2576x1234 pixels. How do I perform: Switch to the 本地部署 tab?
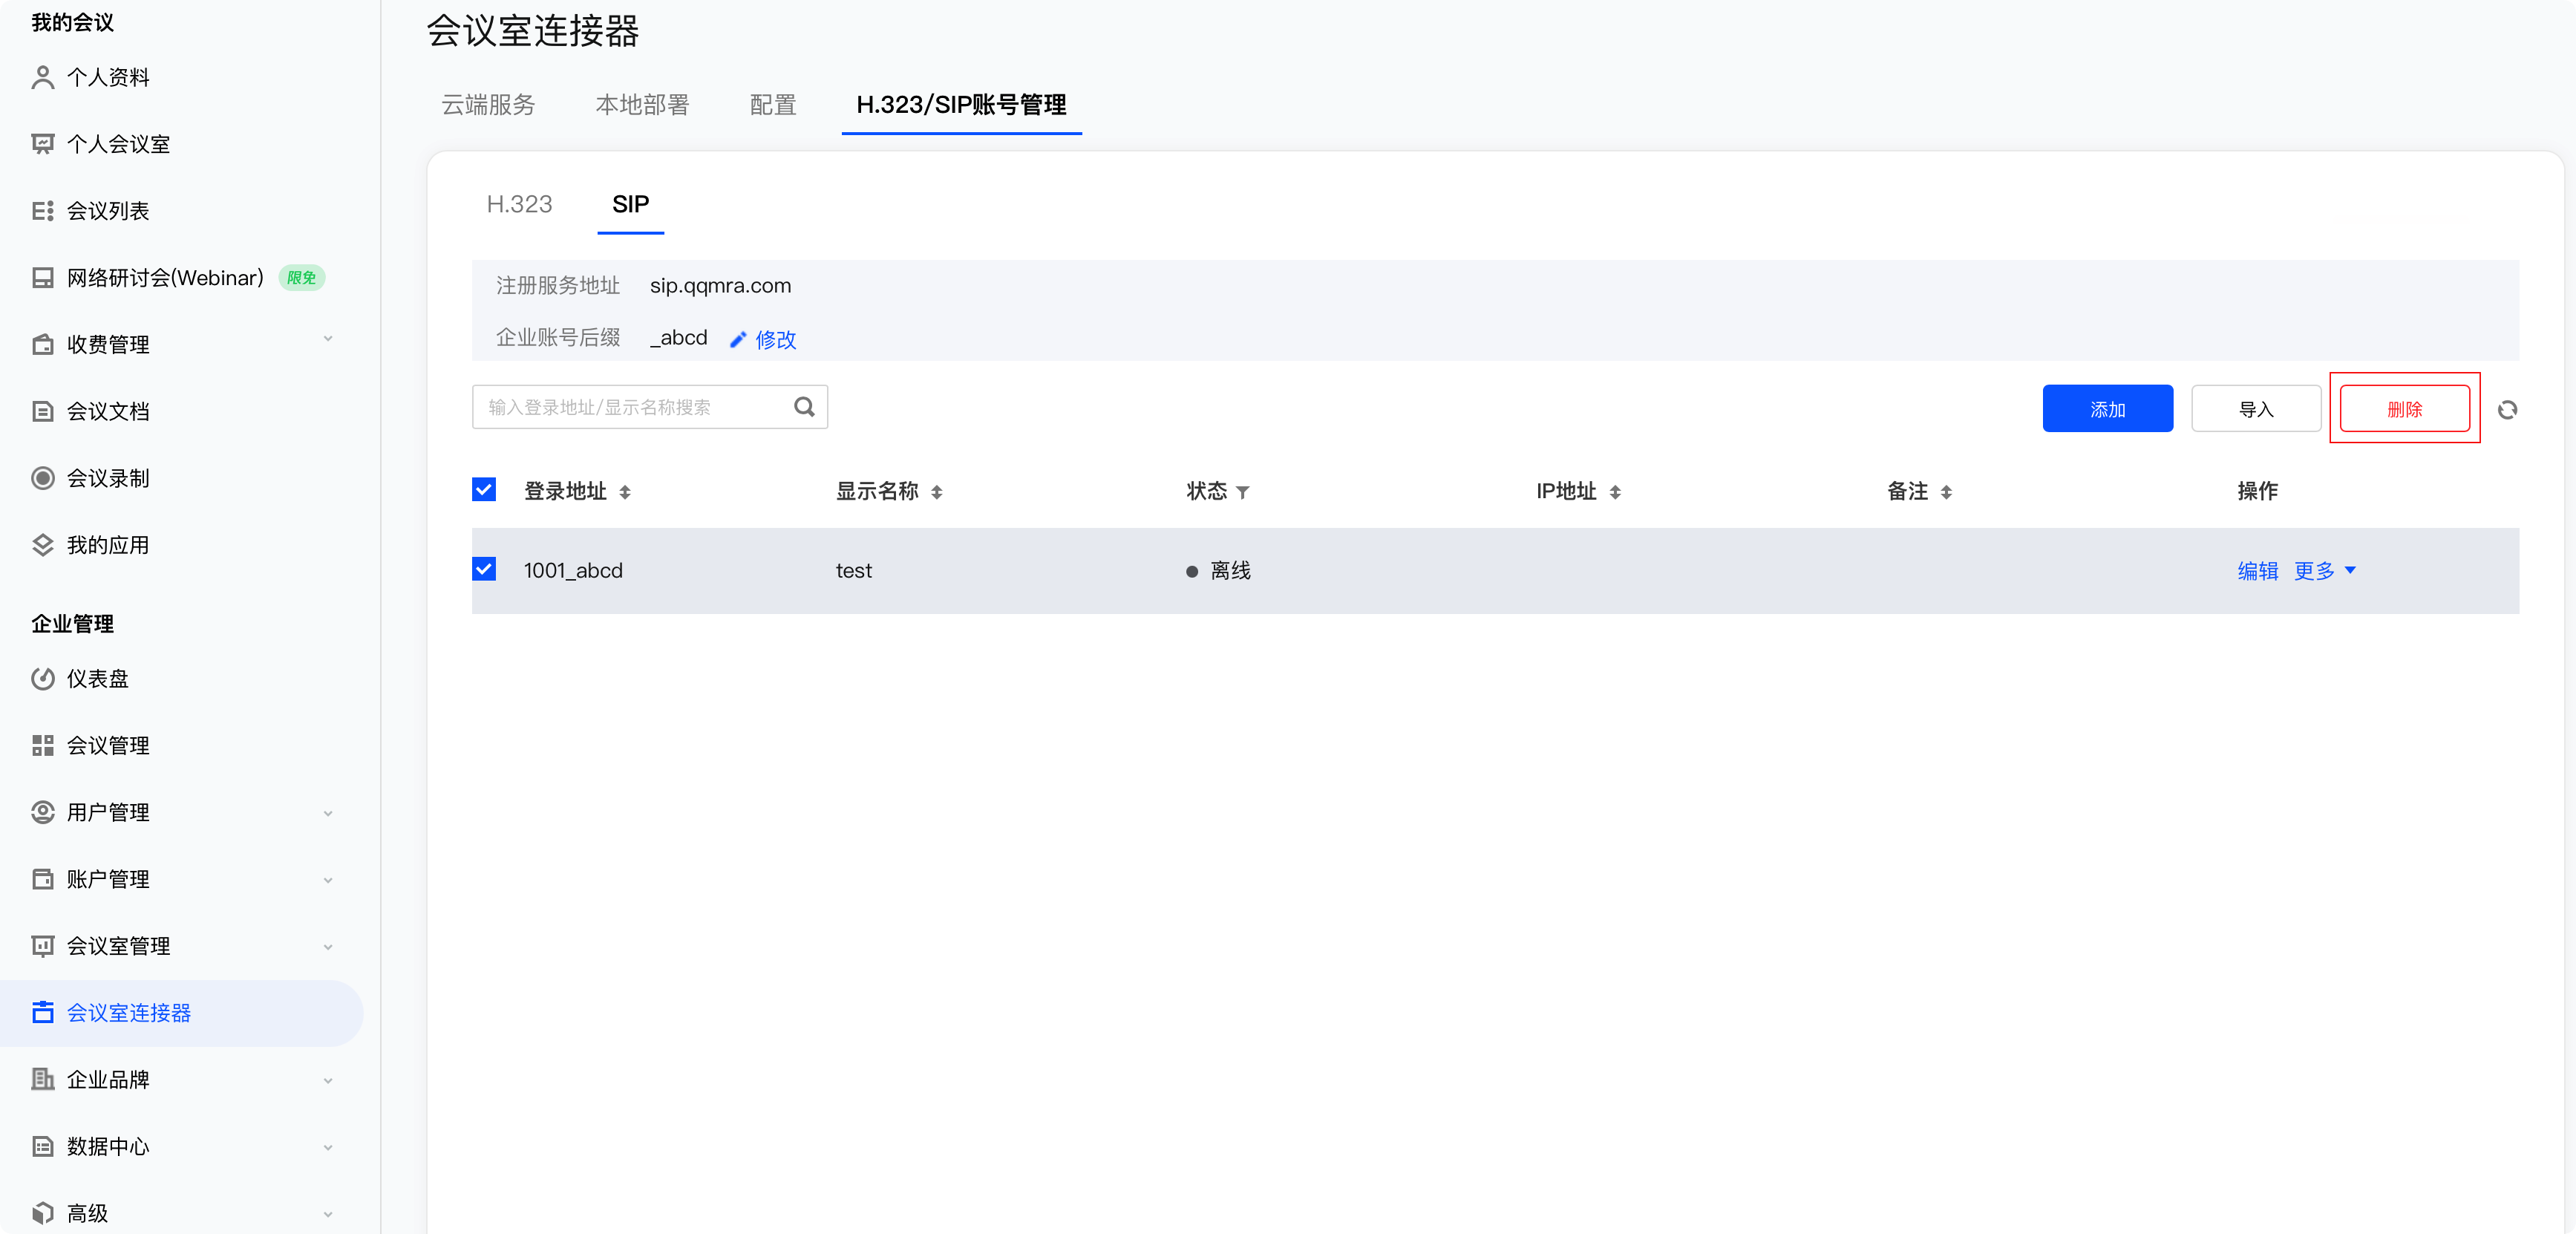click(x=642, y=105)
